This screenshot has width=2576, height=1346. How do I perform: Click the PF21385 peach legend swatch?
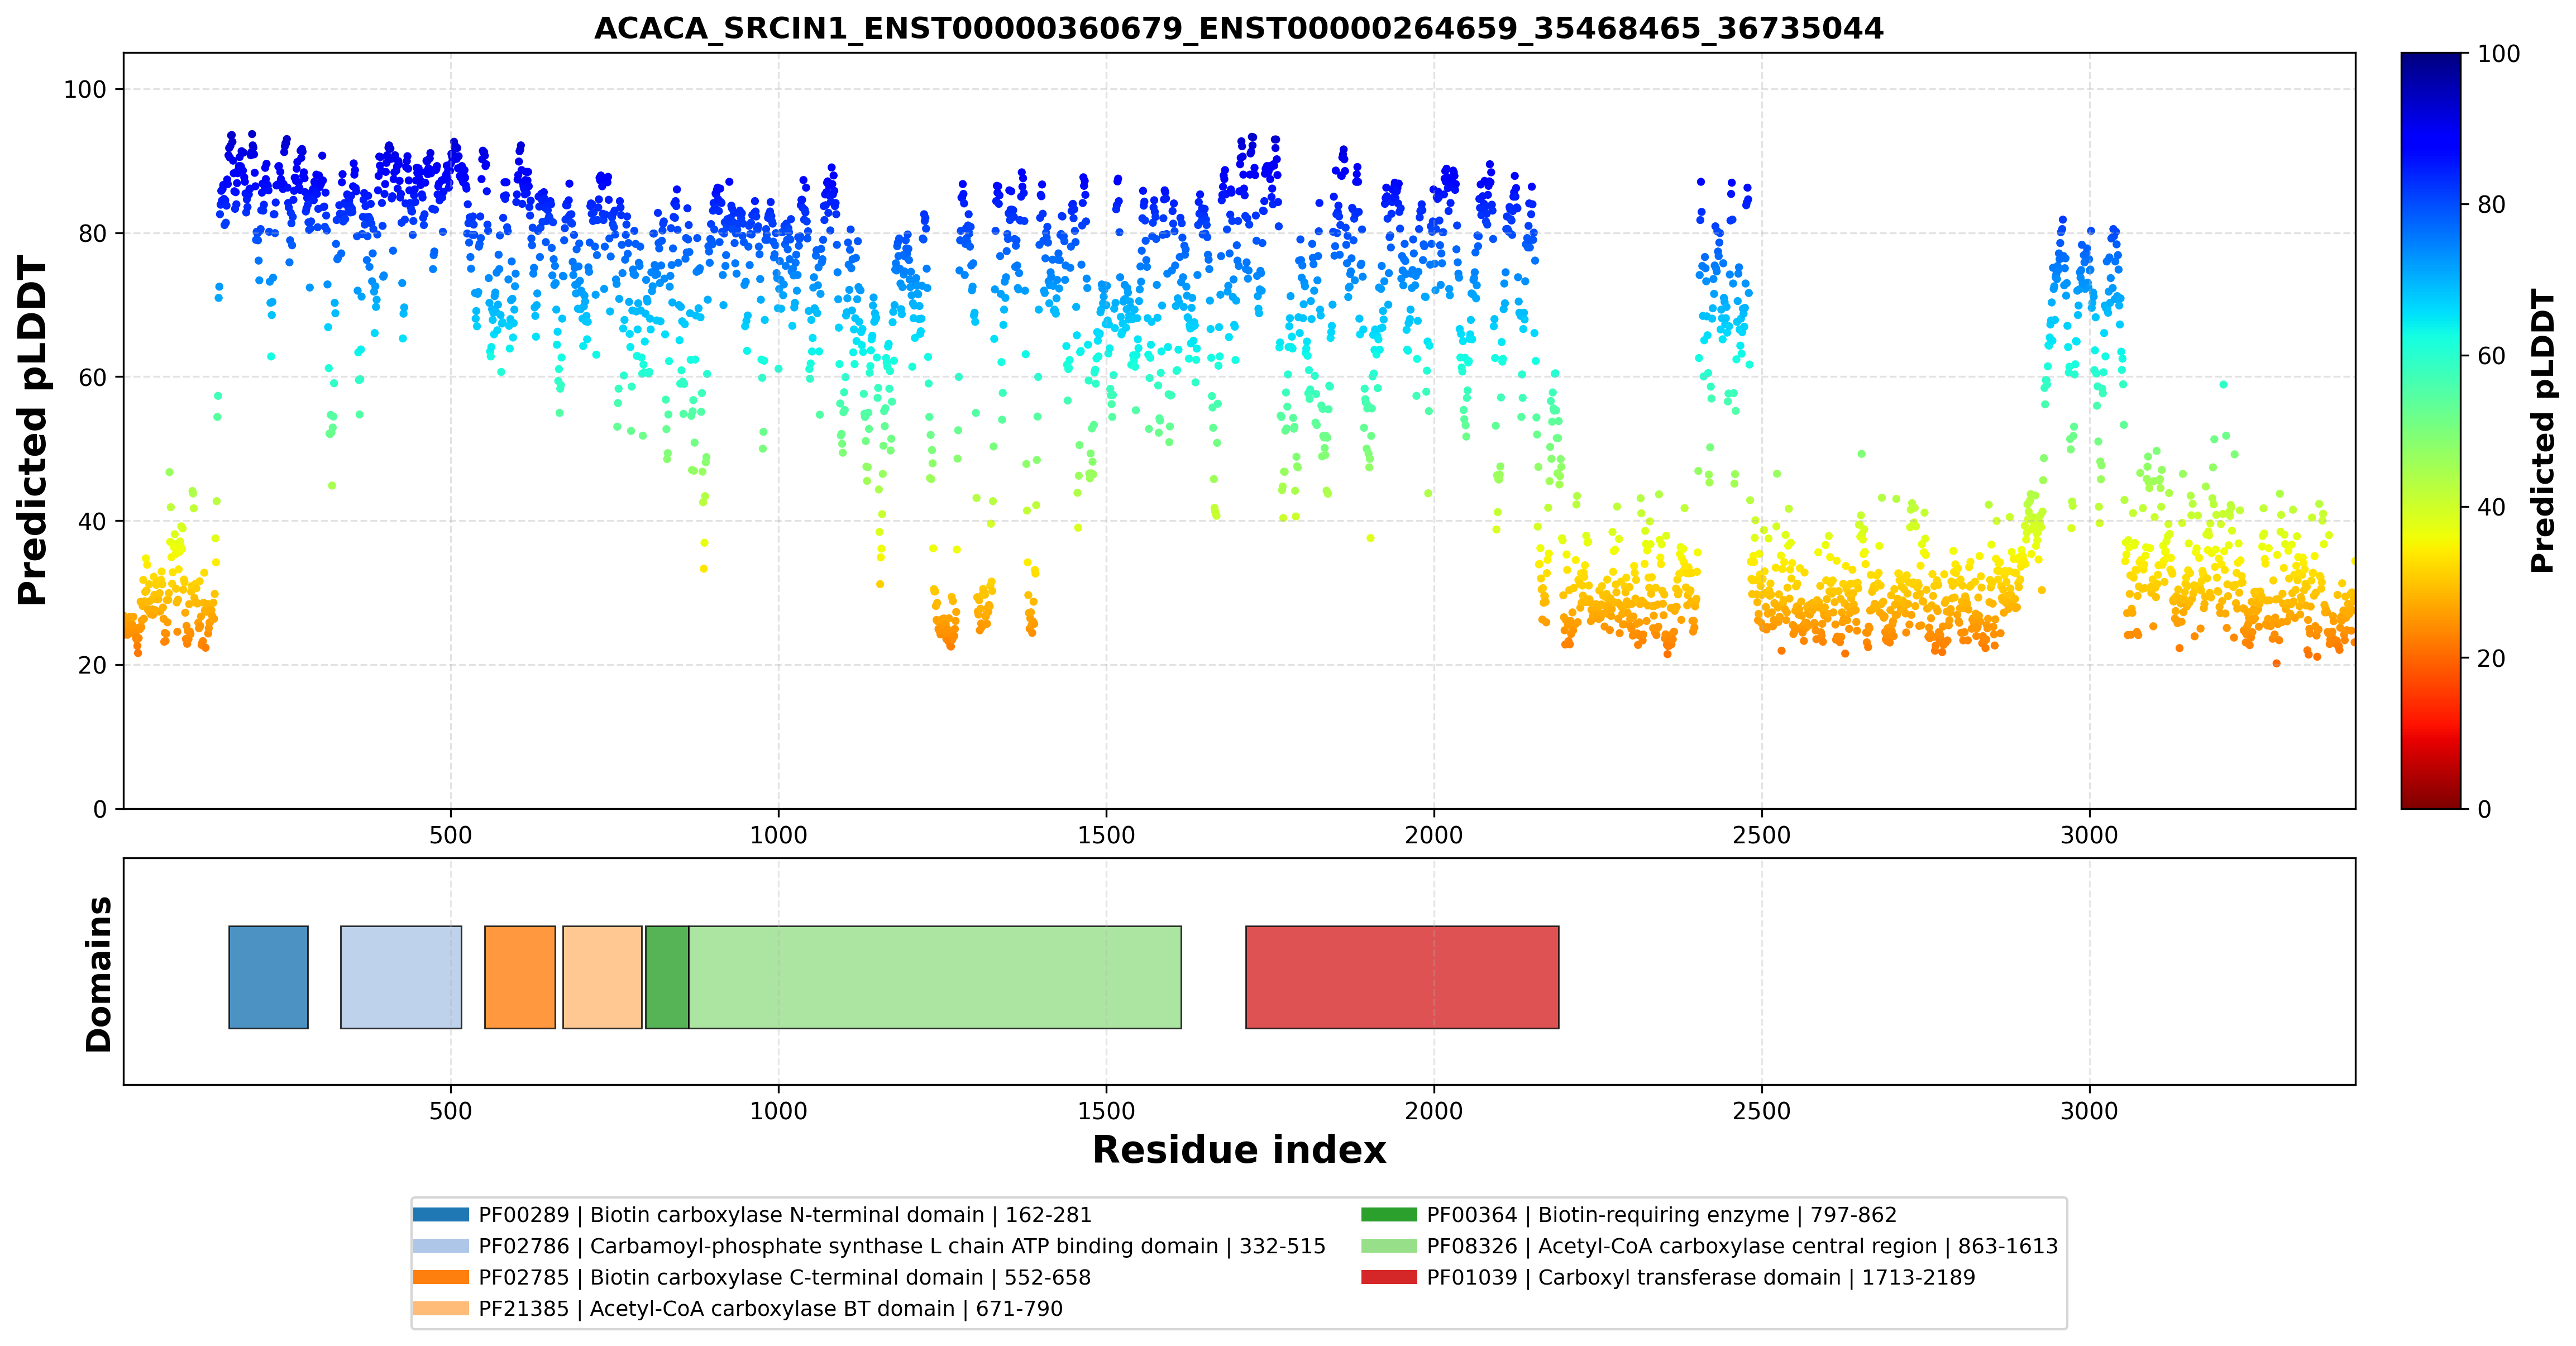point(441,1308)
